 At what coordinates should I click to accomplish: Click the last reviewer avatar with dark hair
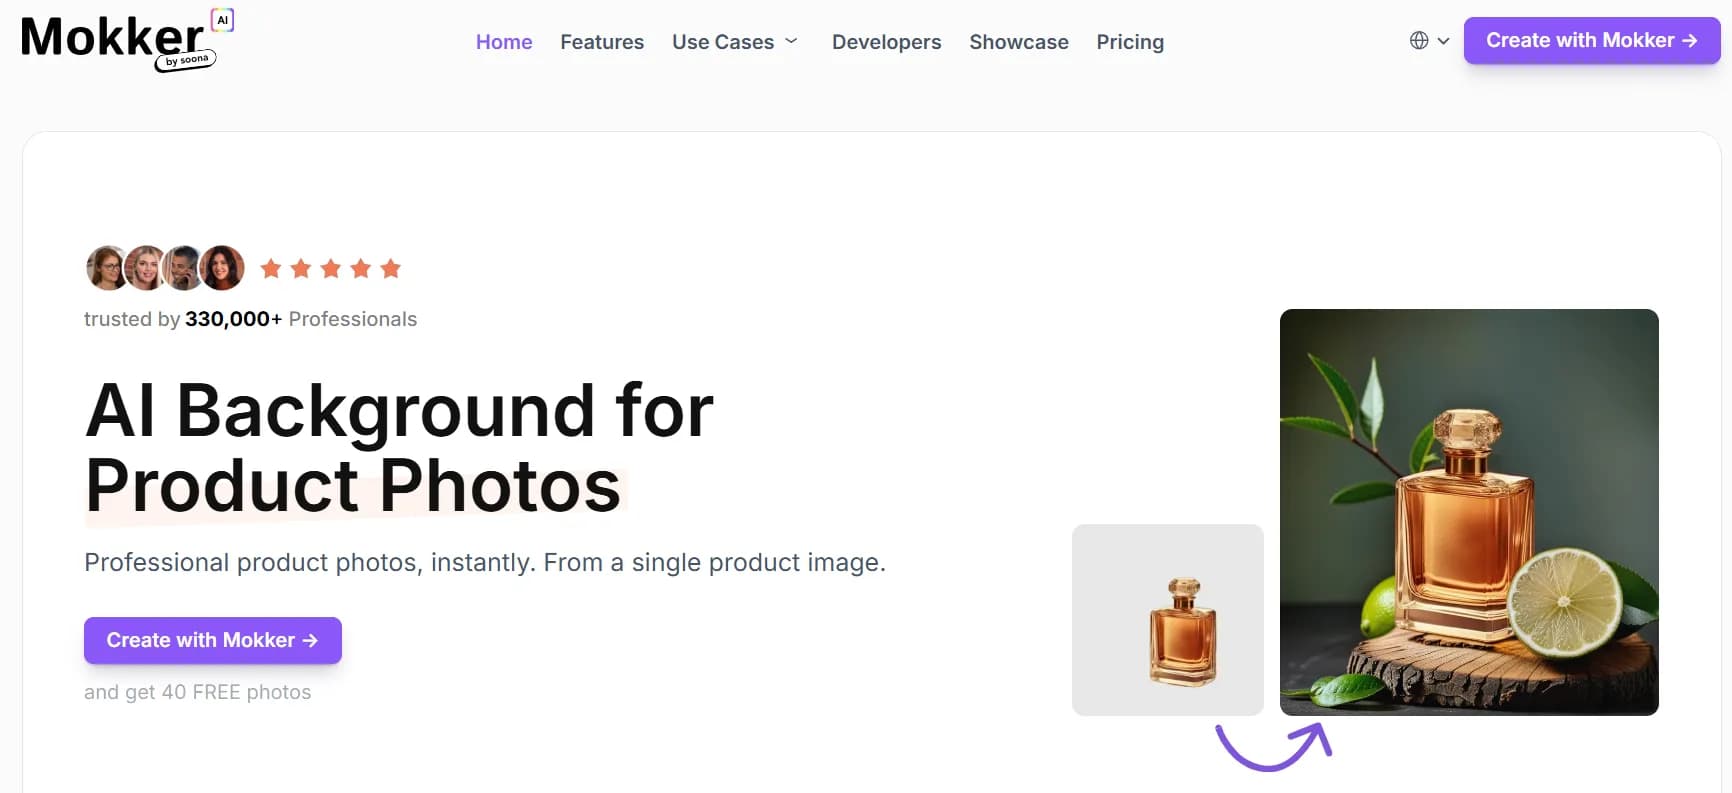click(223, 268)
